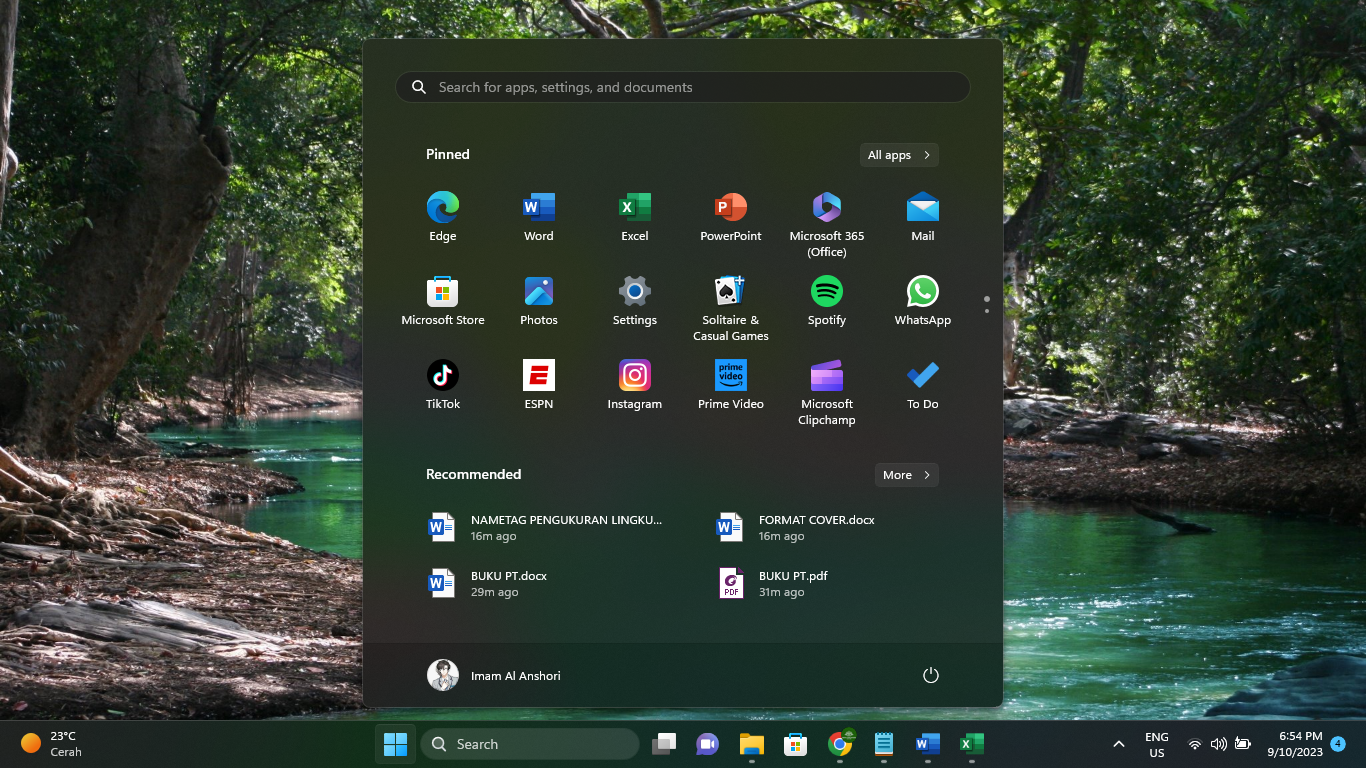Open Microsoft Store from pinned apps
Viewport: 1366px width, 768px height.
point(443,301)
